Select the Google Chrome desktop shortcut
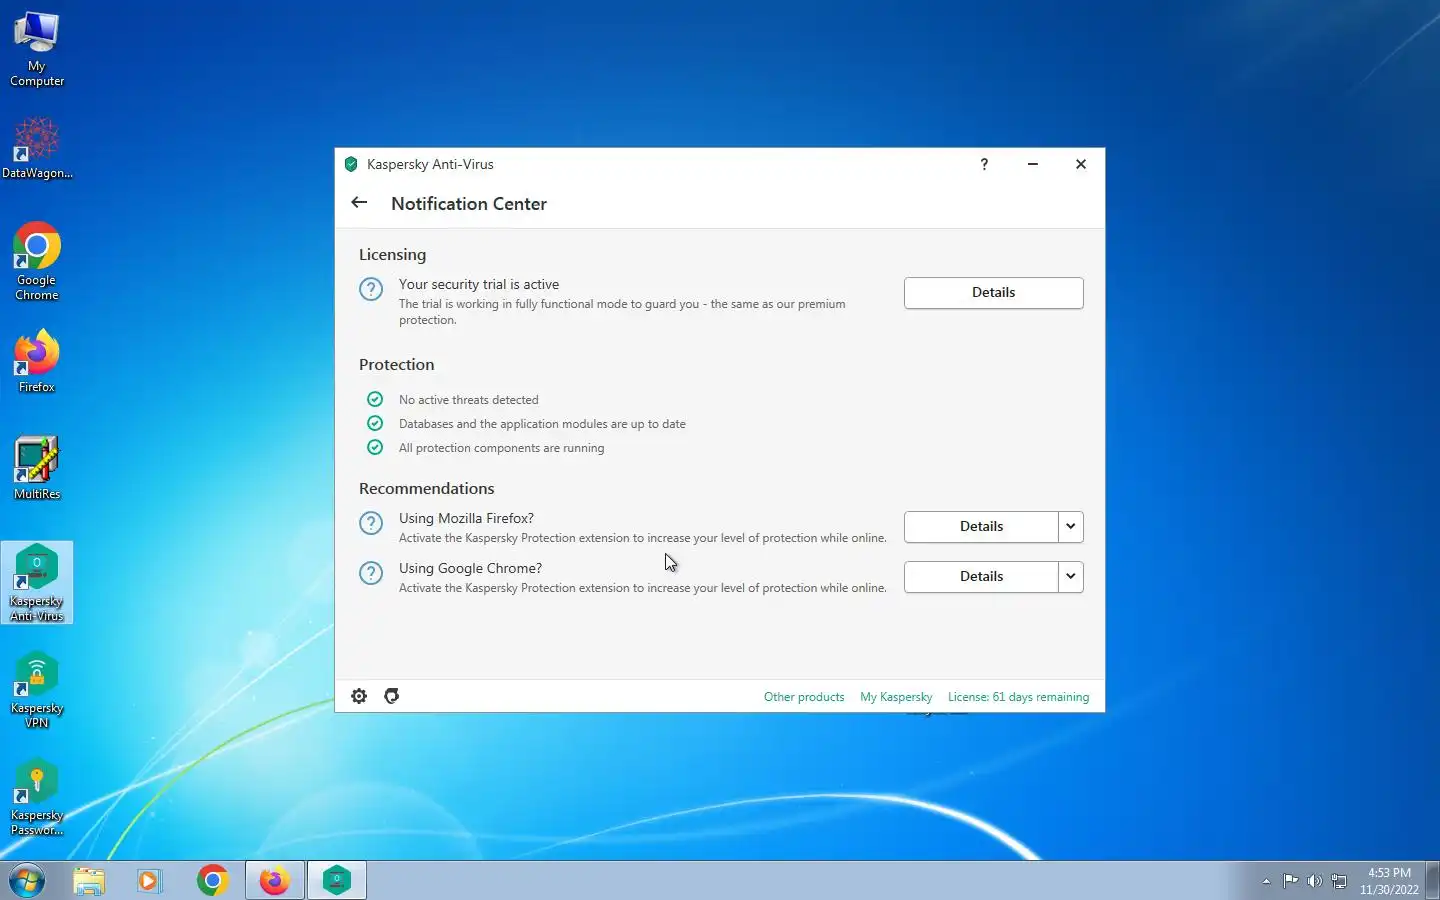 (x=37, y=261)
